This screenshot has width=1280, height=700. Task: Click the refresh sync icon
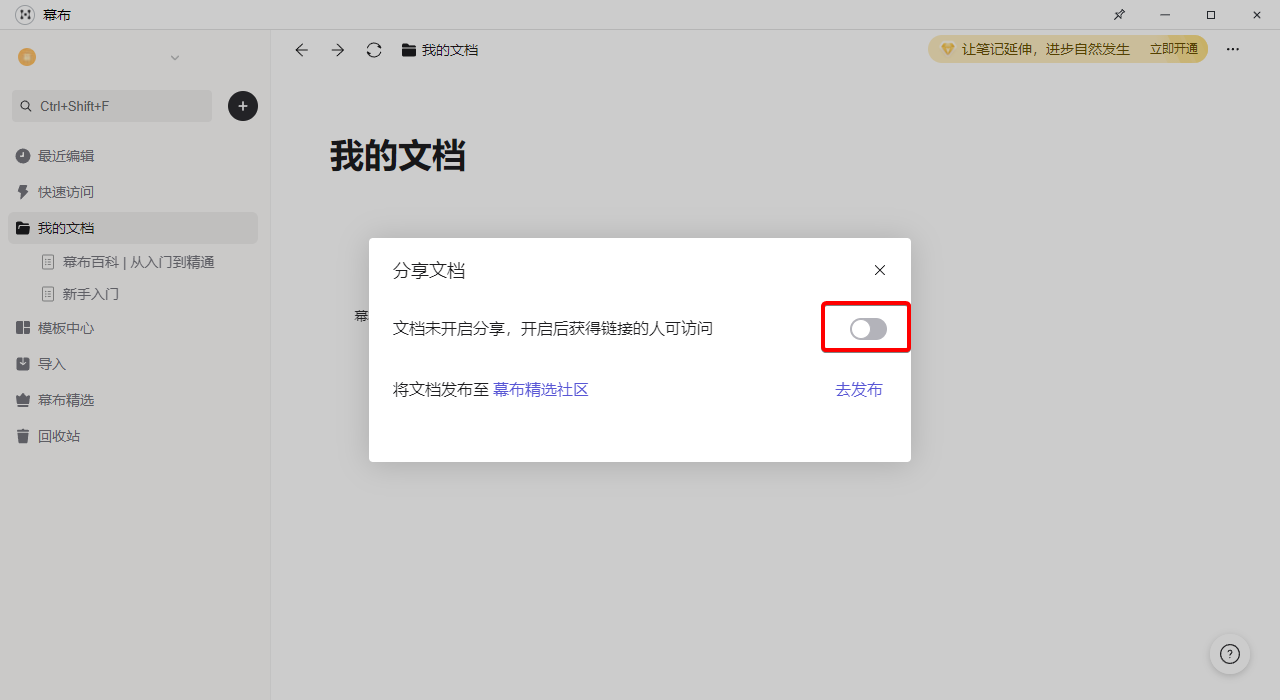coord(374,50)
